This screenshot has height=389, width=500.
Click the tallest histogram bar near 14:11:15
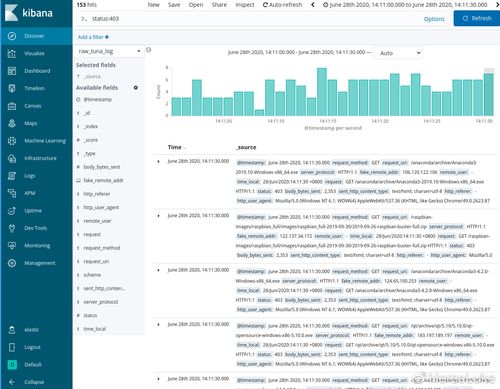[322, 92]
